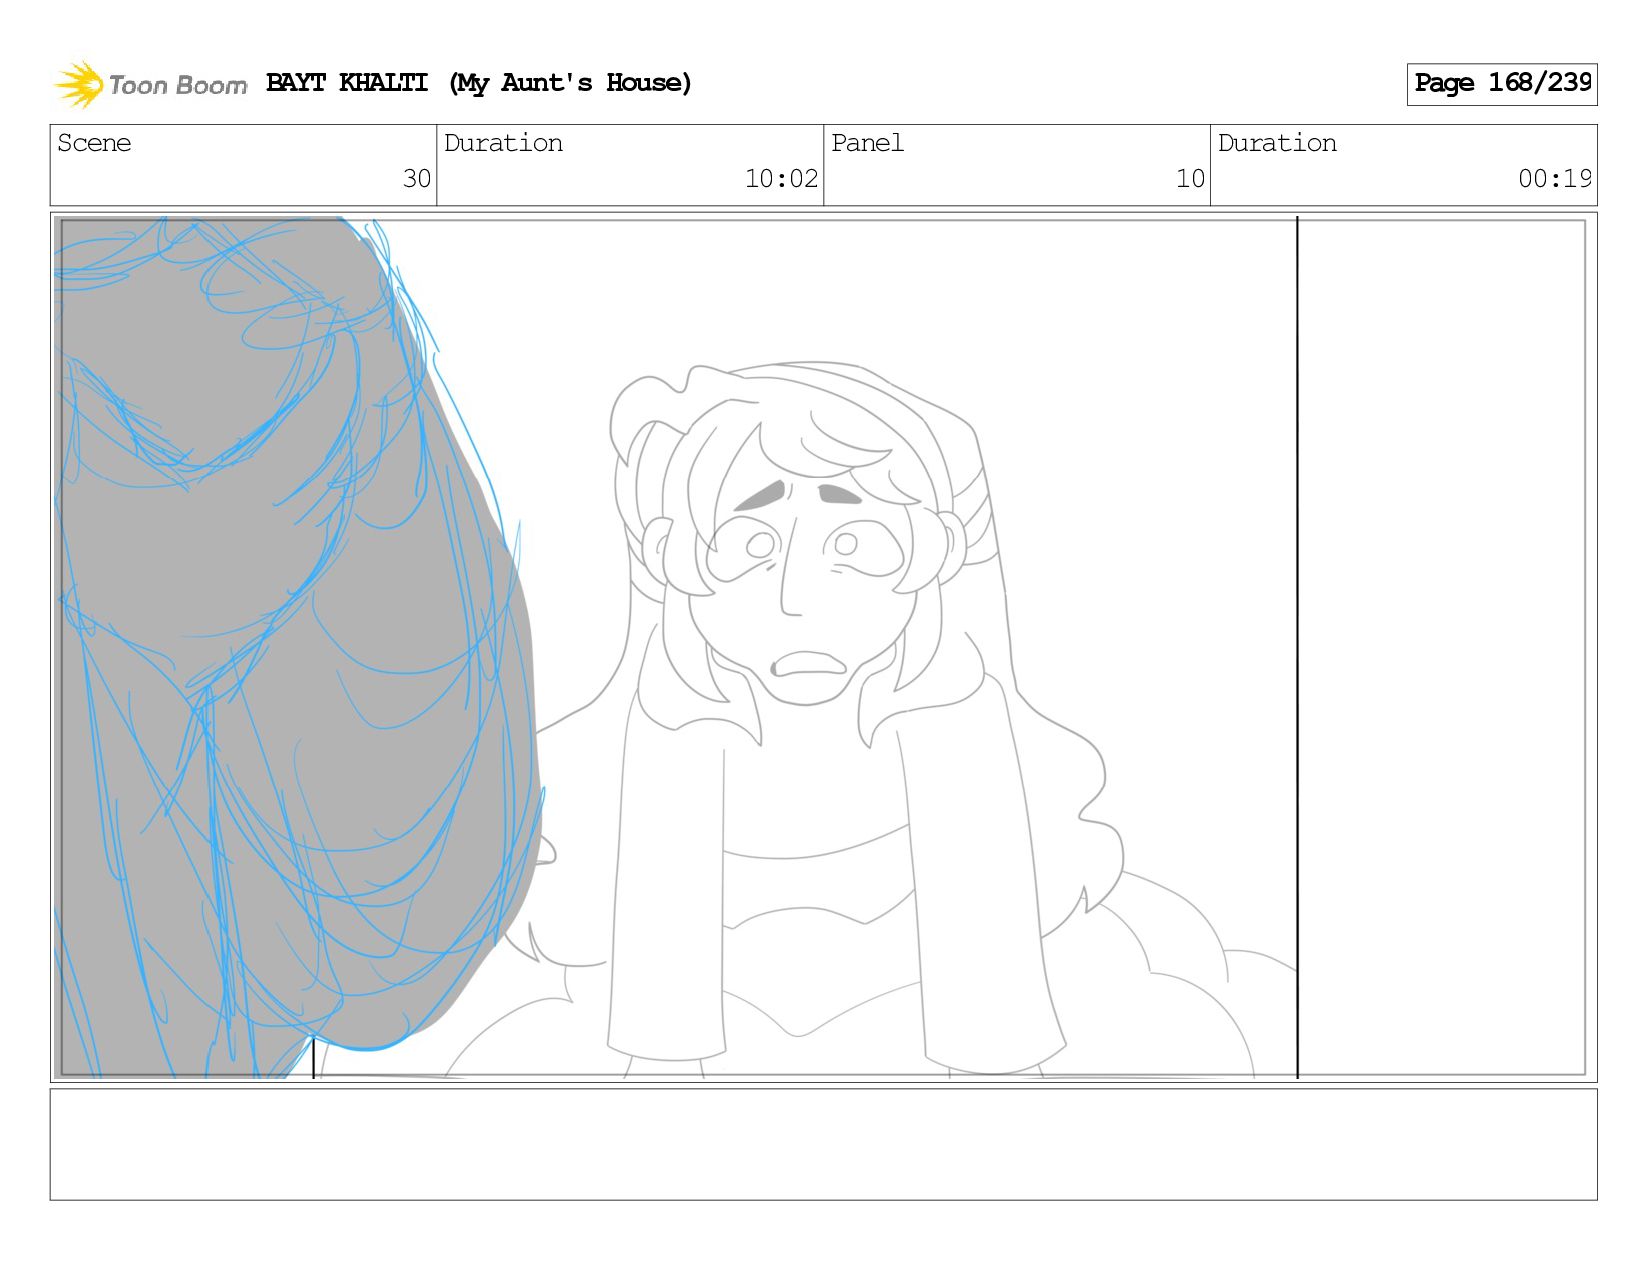Click the empty notes box below the panel
Viewport: 1650px width, 1275px height.
pyautogui.click(x=823, y=1144)
